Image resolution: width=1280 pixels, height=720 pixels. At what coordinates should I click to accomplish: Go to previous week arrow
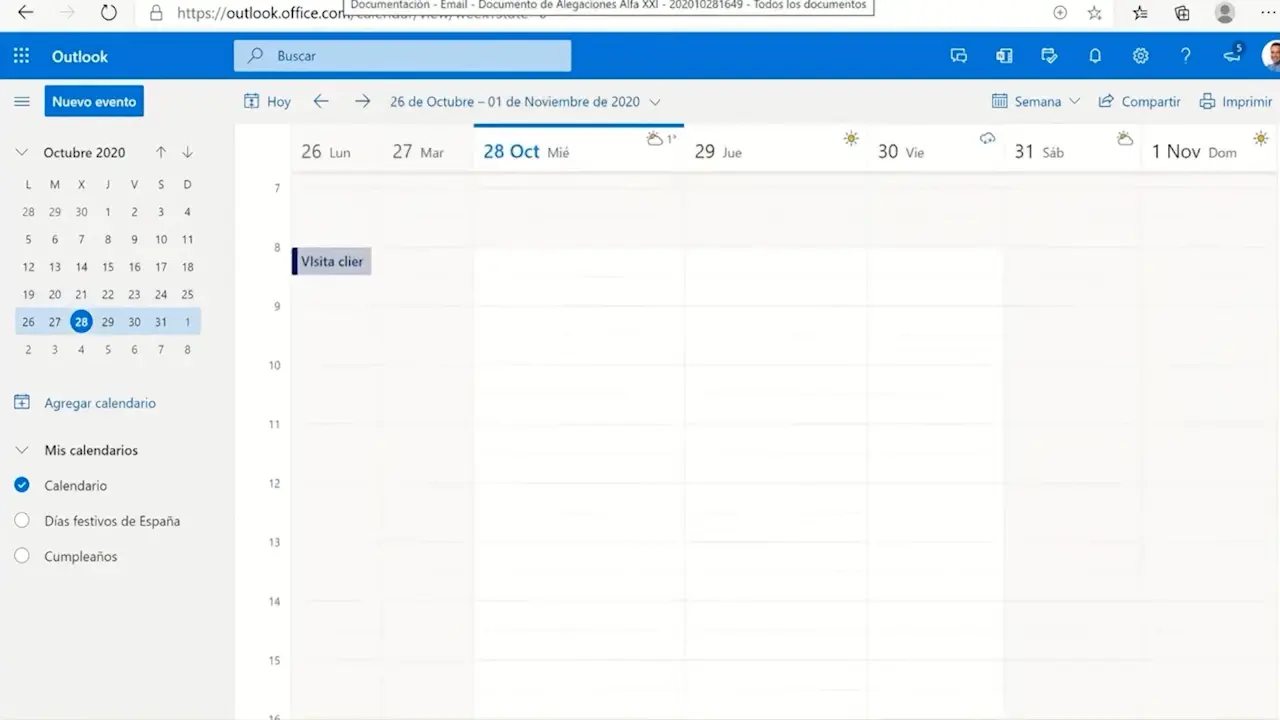pyautogui.click(x=321, y=101)
